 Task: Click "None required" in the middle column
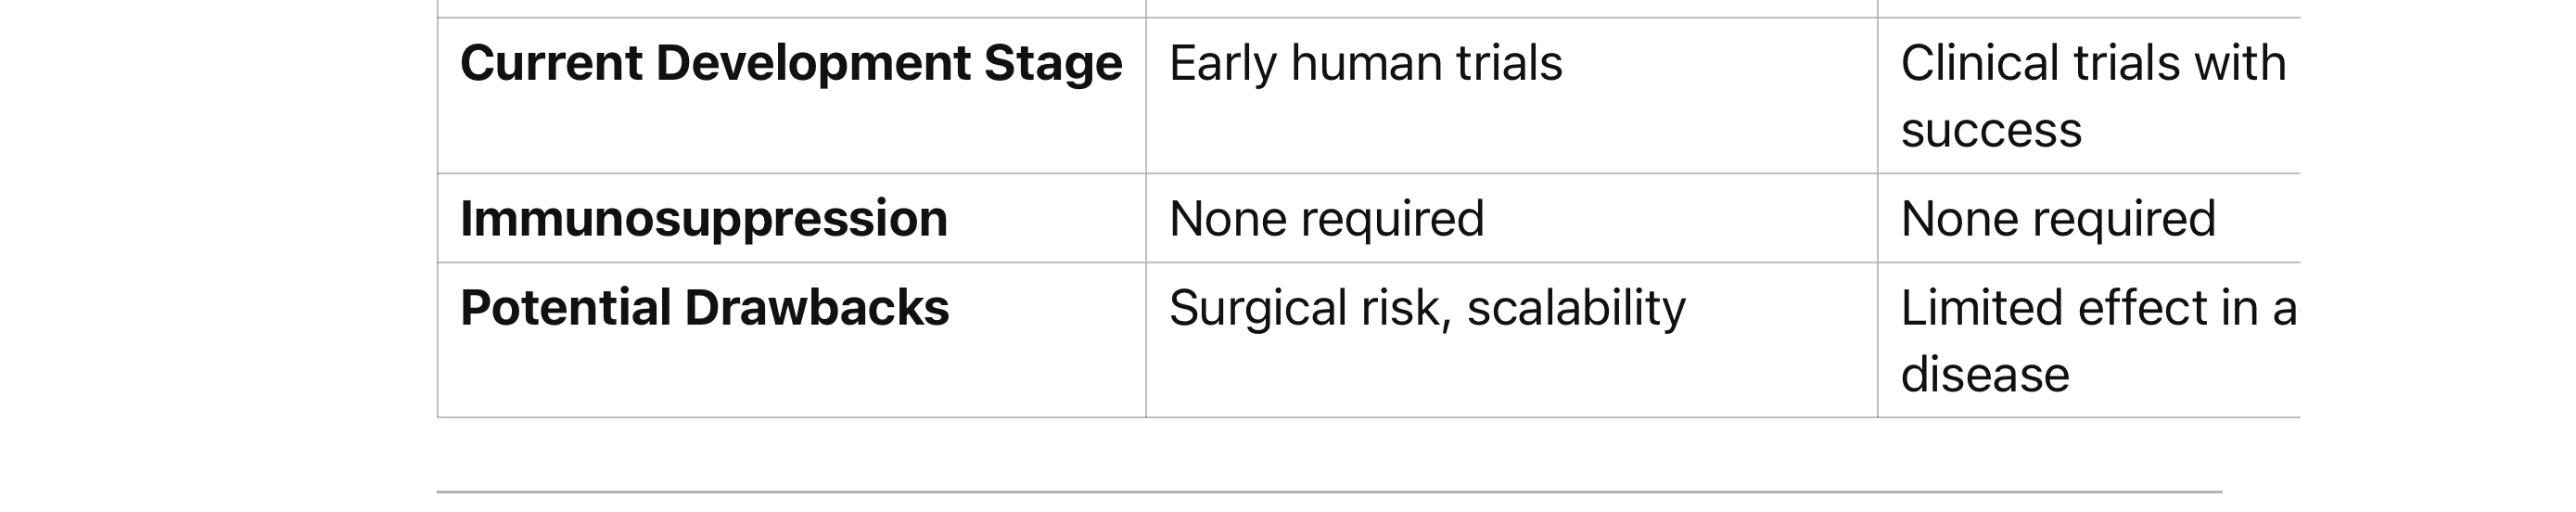(x=1326, y=219)
